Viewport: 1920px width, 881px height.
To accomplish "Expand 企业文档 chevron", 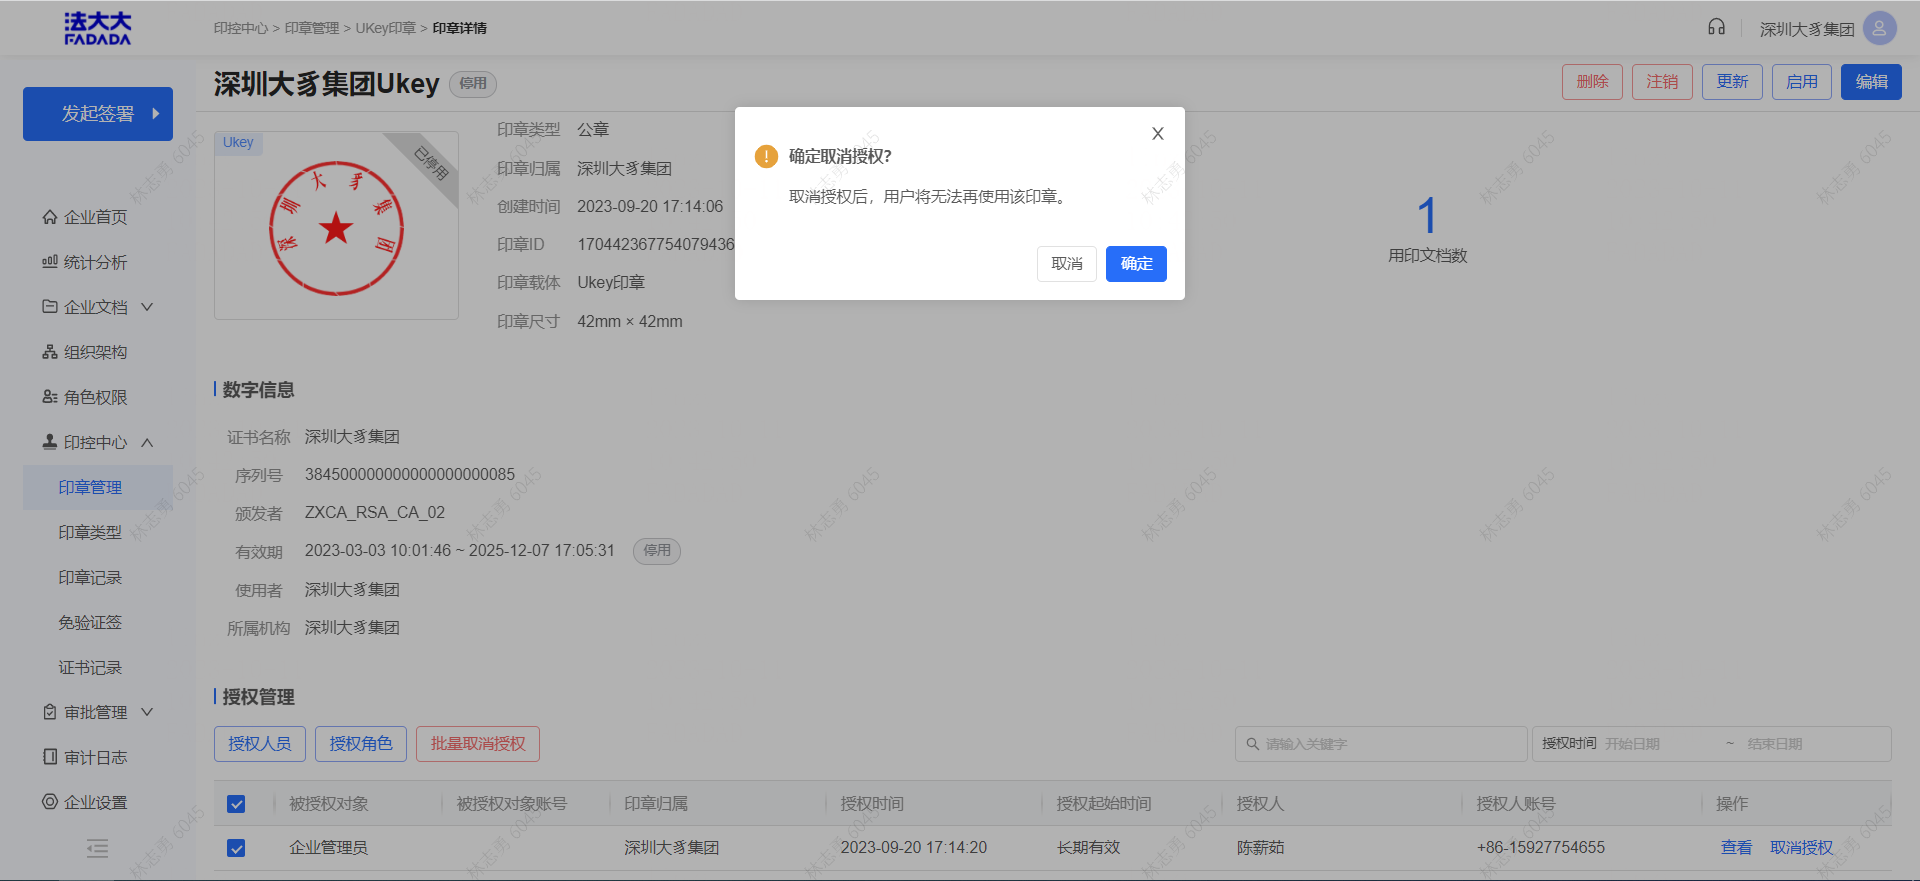I will point(147,307).
